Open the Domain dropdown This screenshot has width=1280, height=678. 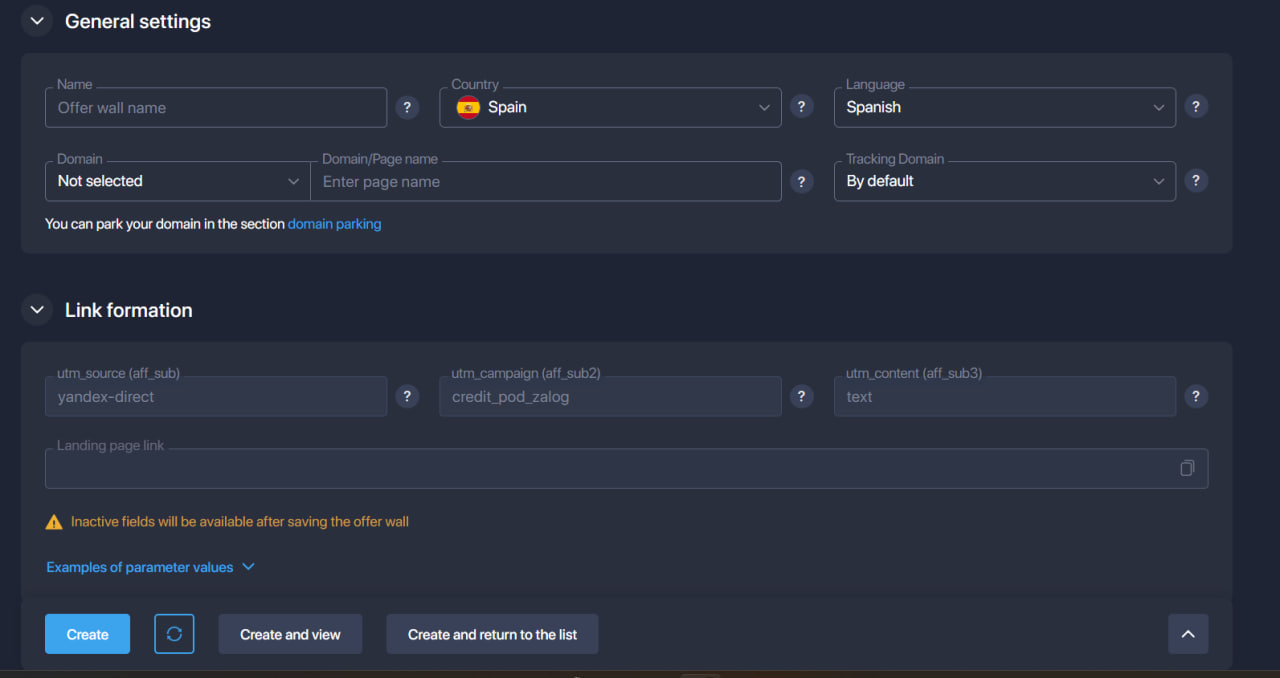click(x=178, y=181)
